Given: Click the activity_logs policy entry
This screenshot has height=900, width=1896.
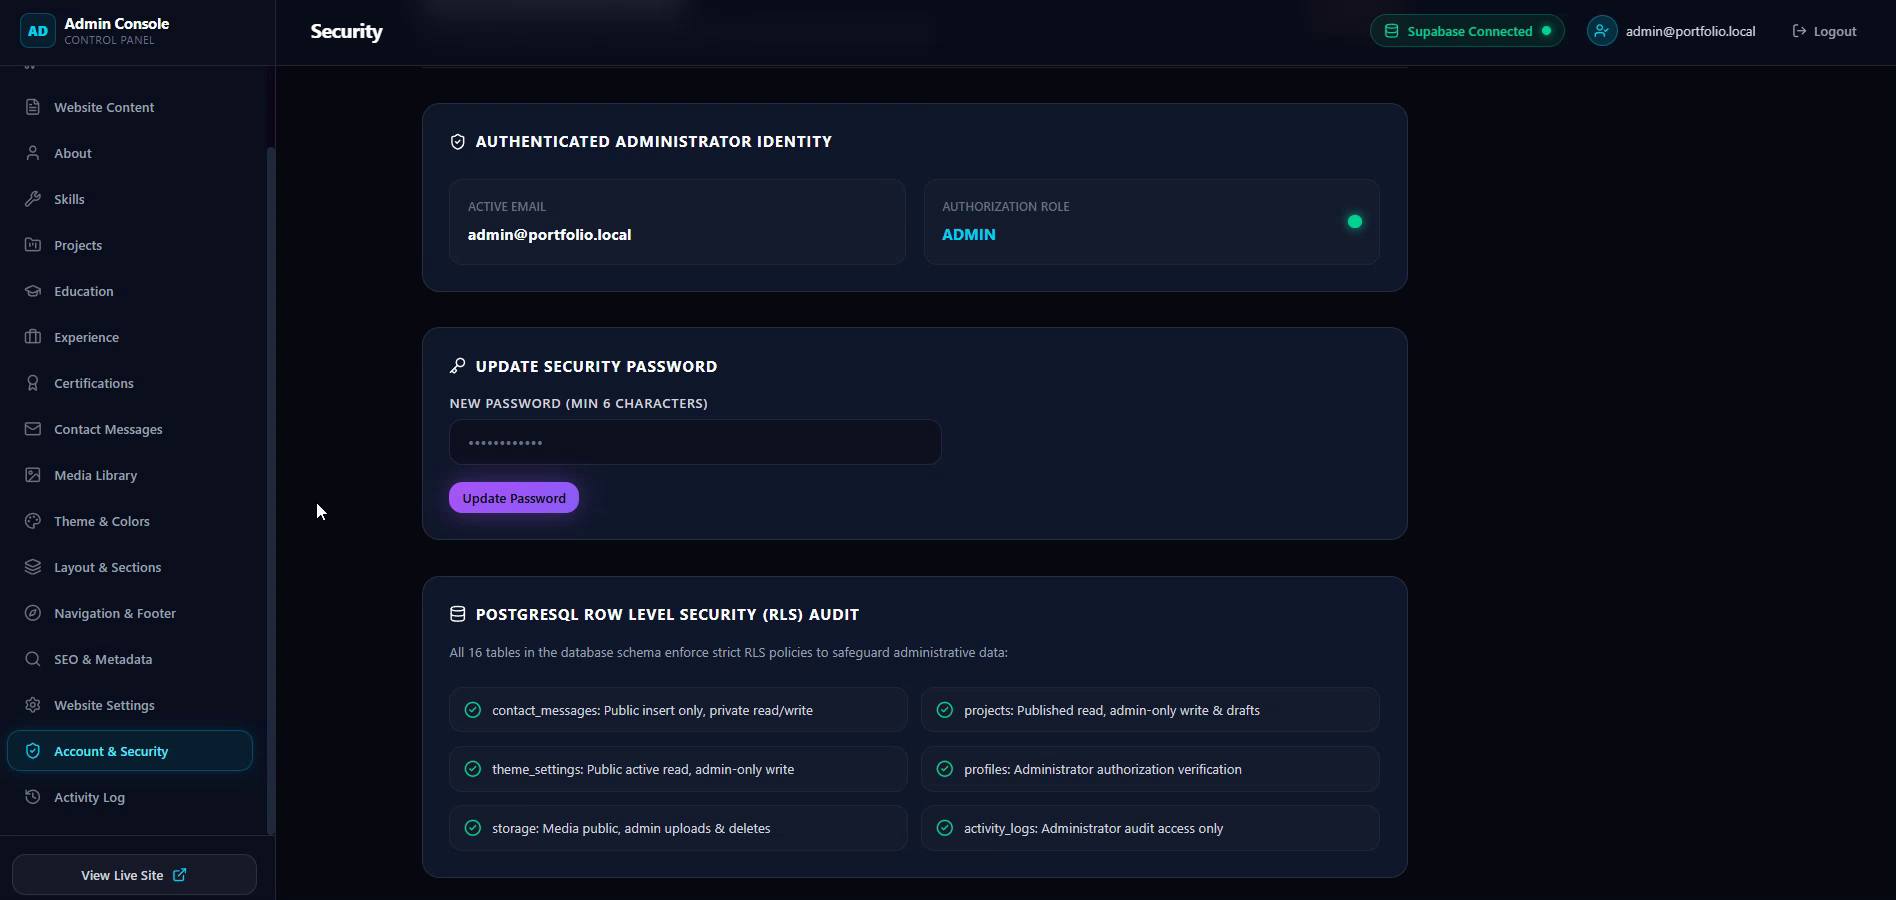Looking at the screenshot, I should click(x=1150, y=828).
